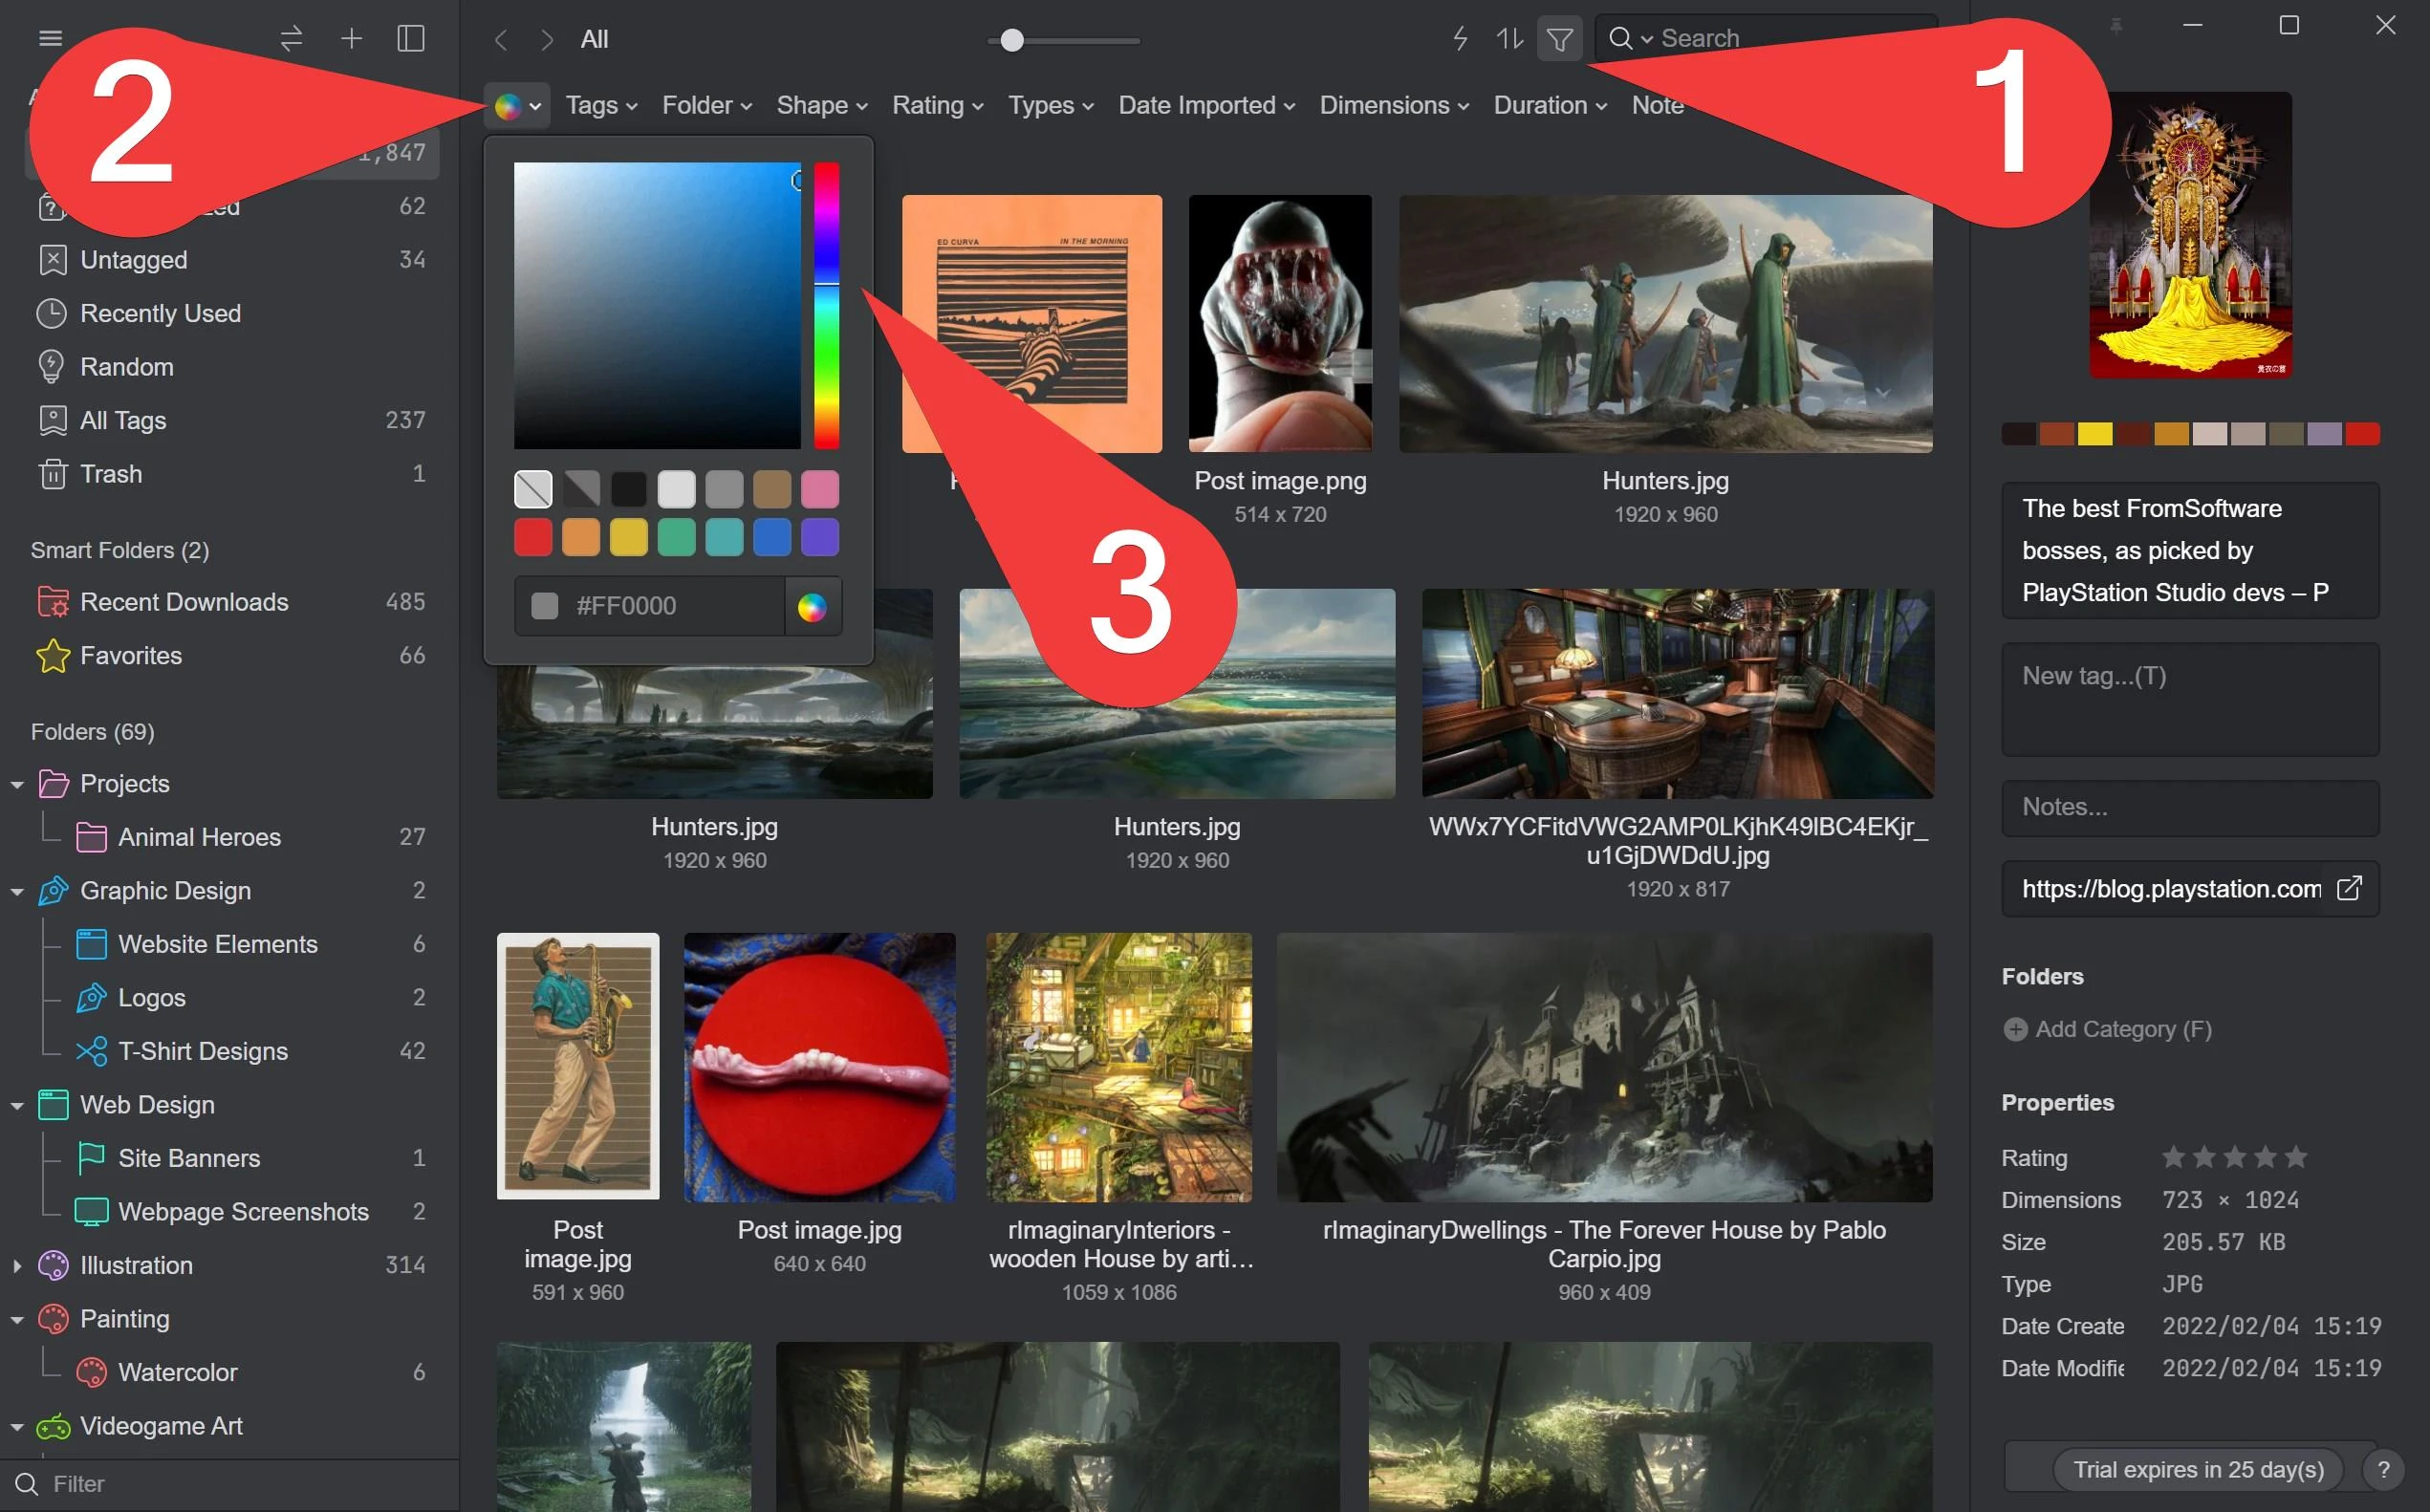Open source URL with external link icon
2430x1512 pixels.
tap(2348, 888)
